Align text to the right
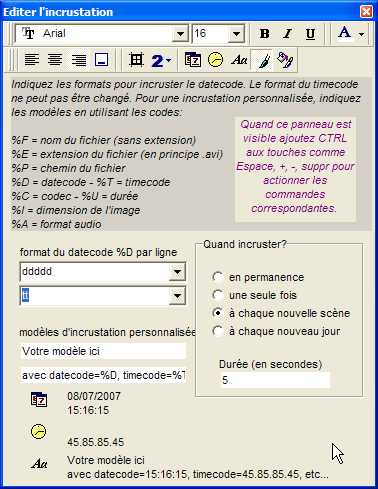 click(x=79, y=60)
